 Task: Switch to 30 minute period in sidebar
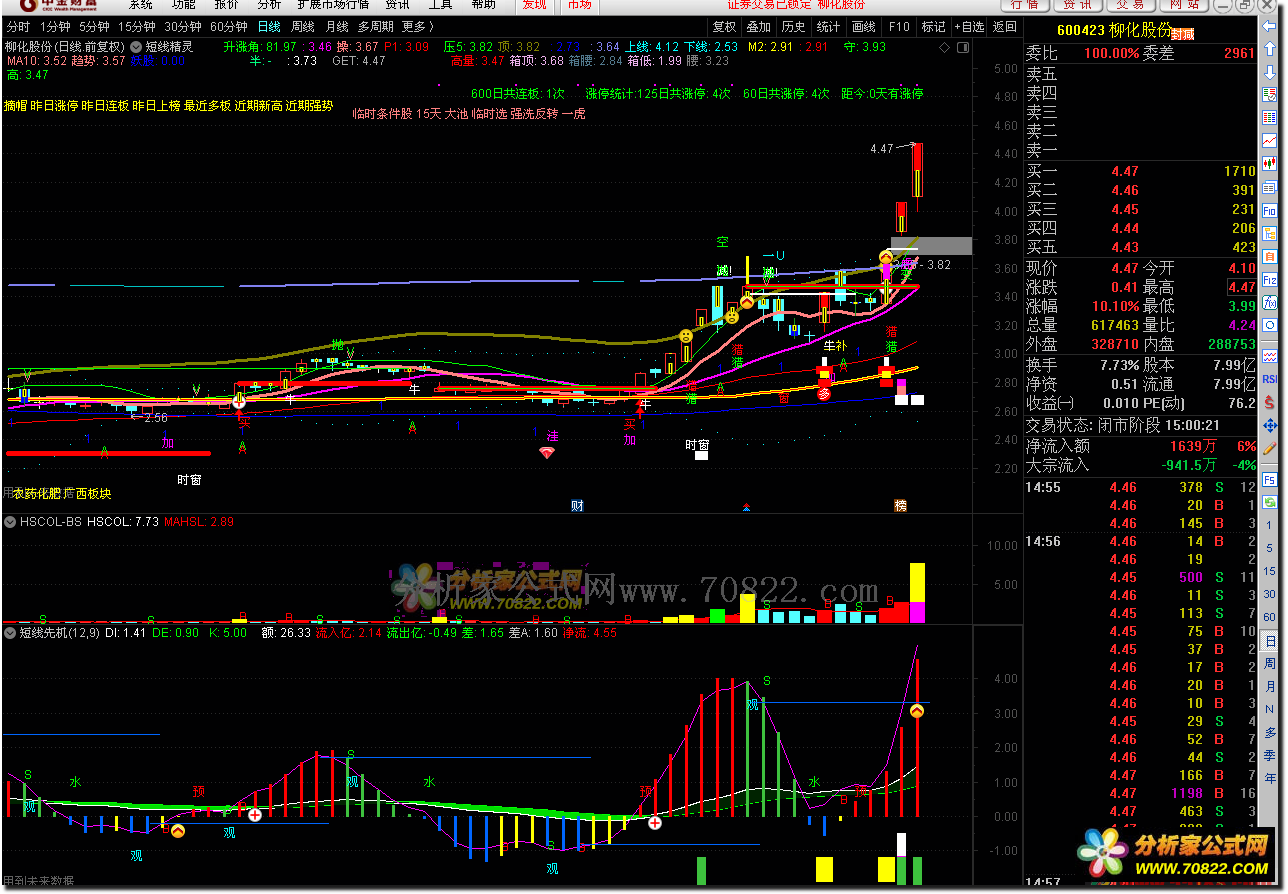(1270, 593)
